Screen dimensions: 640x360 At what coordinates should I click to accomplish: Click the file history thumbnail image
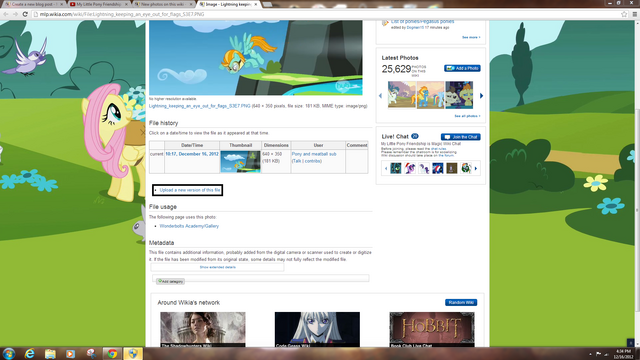pyautogui.click(x=240, y=162)
